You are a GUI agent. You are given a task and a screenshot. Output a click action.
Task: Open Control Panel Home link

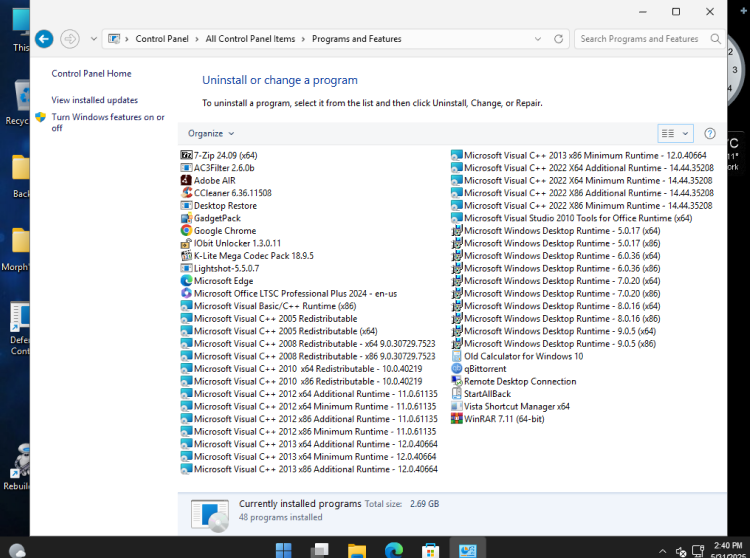tap(91, 74)
